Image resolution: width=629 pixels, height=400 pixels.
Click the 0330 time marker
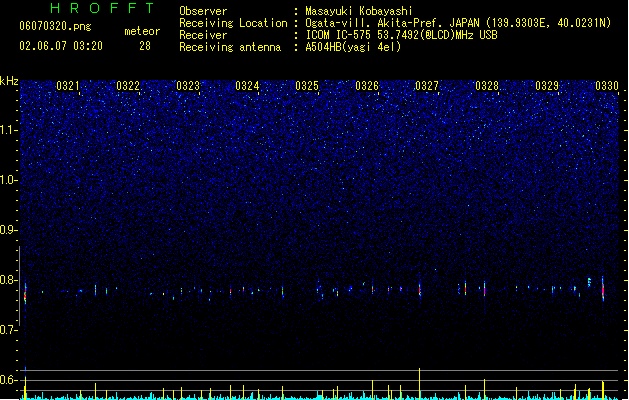point(607,86)
